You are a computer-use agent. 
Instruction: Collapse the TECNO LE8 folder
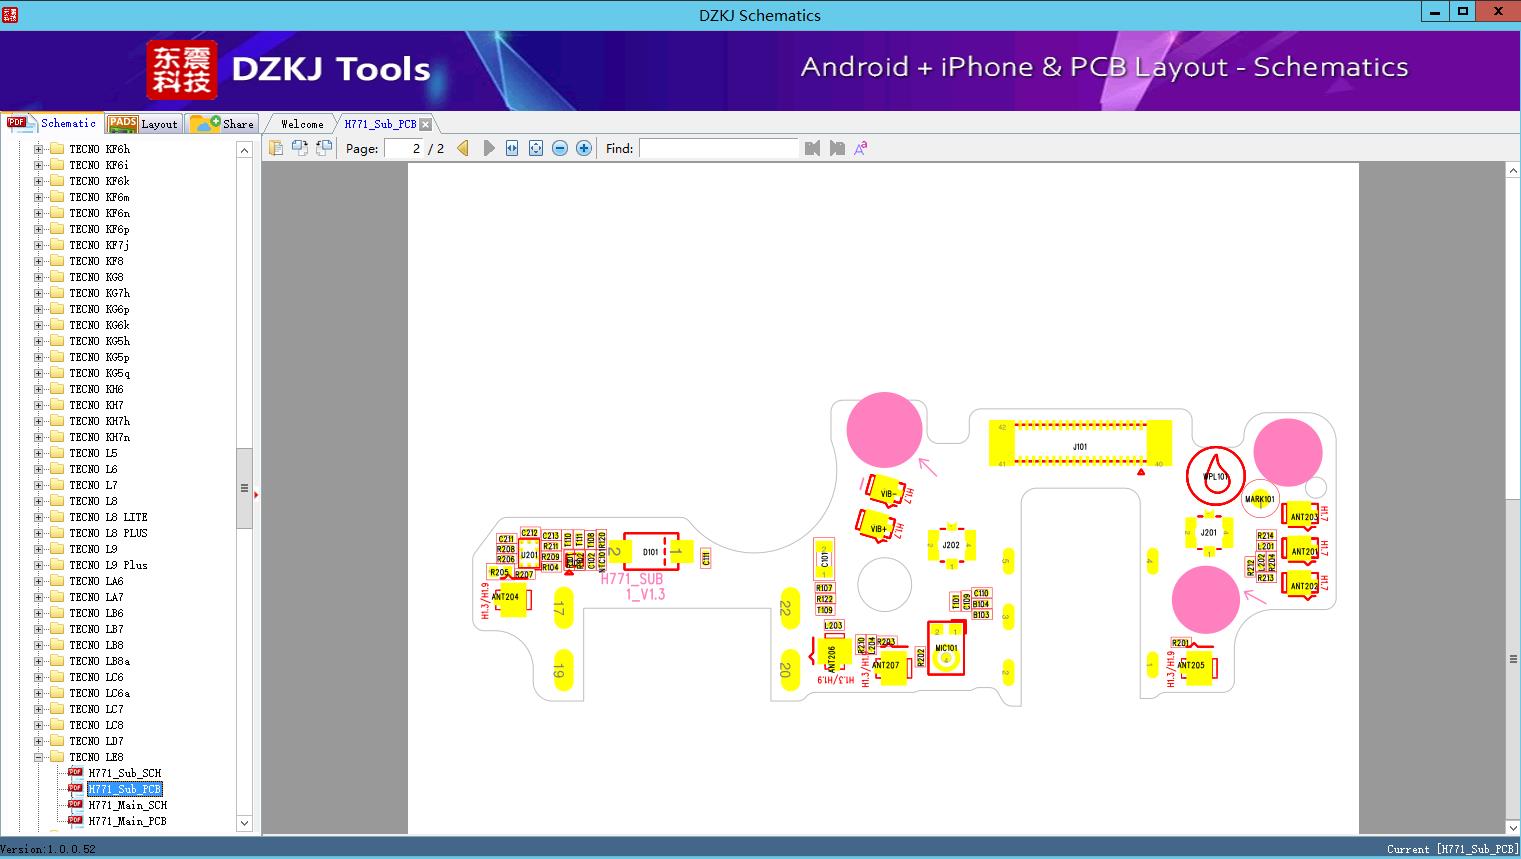click(x=38, y=757)
